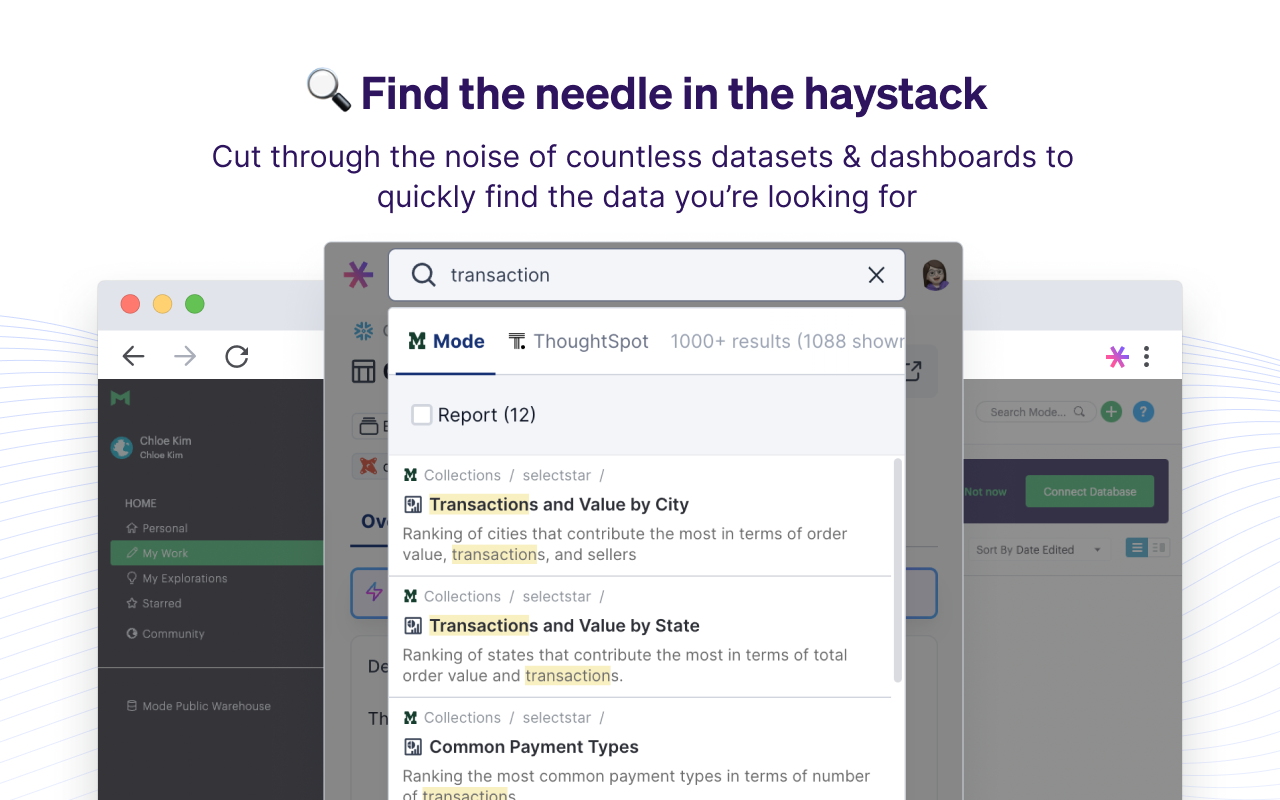1280x800 pixels.
Task: Click the HOME heading in the Mode sidebar
Action: click(x=141, y=503)
